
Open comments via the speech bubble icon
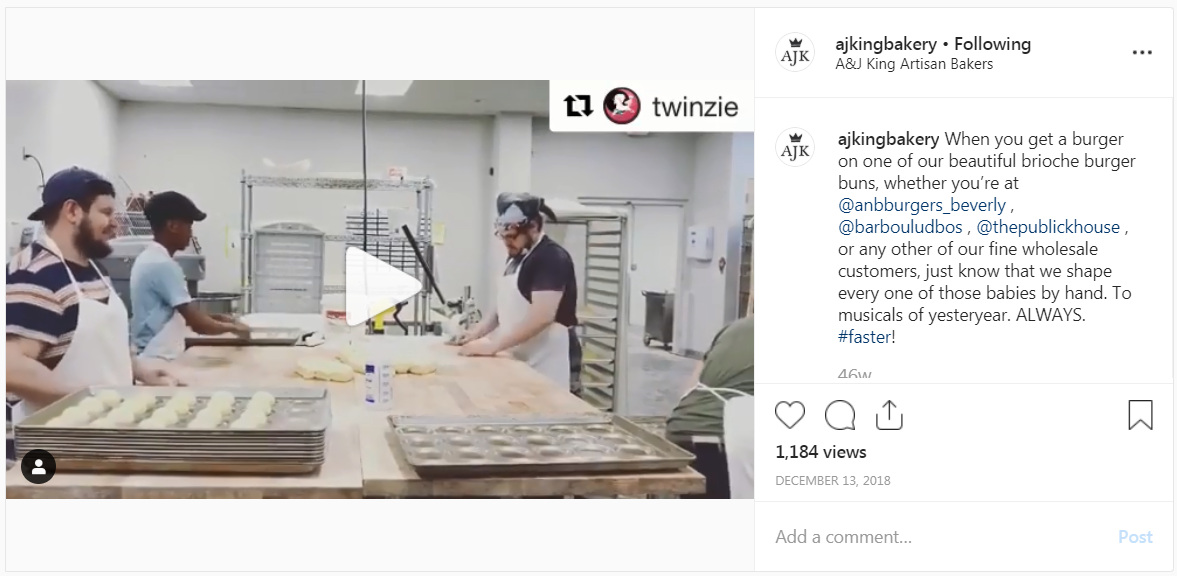(x=840, y=415)
